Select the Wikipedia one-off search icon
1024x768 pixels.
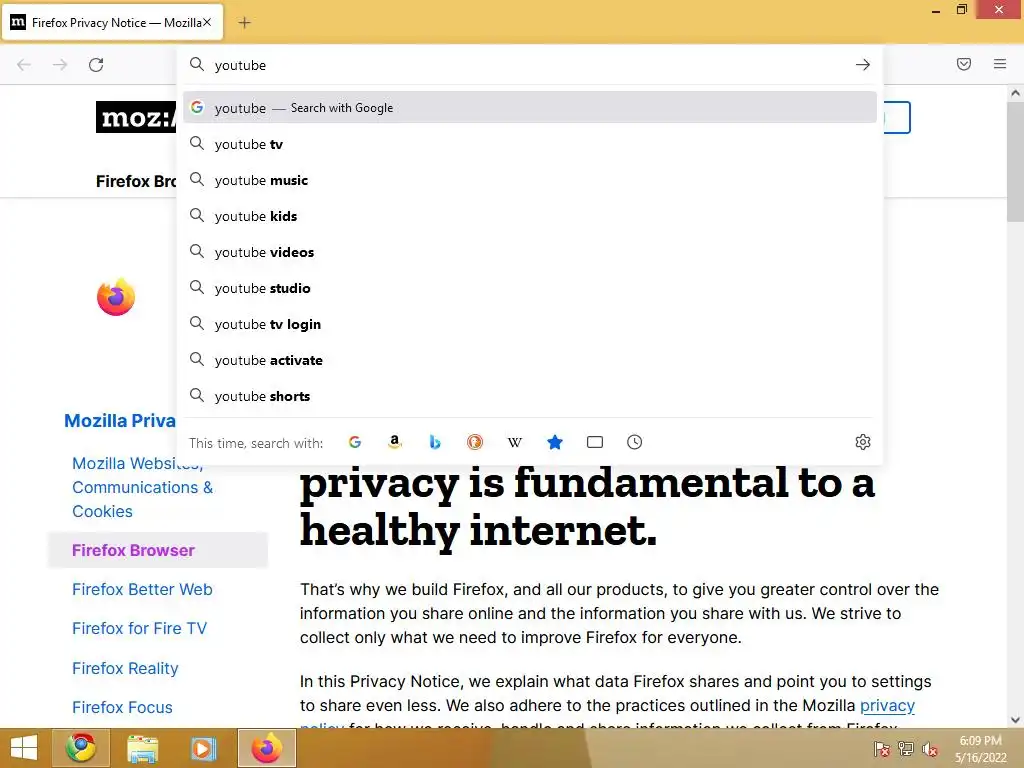pos(515,442)
